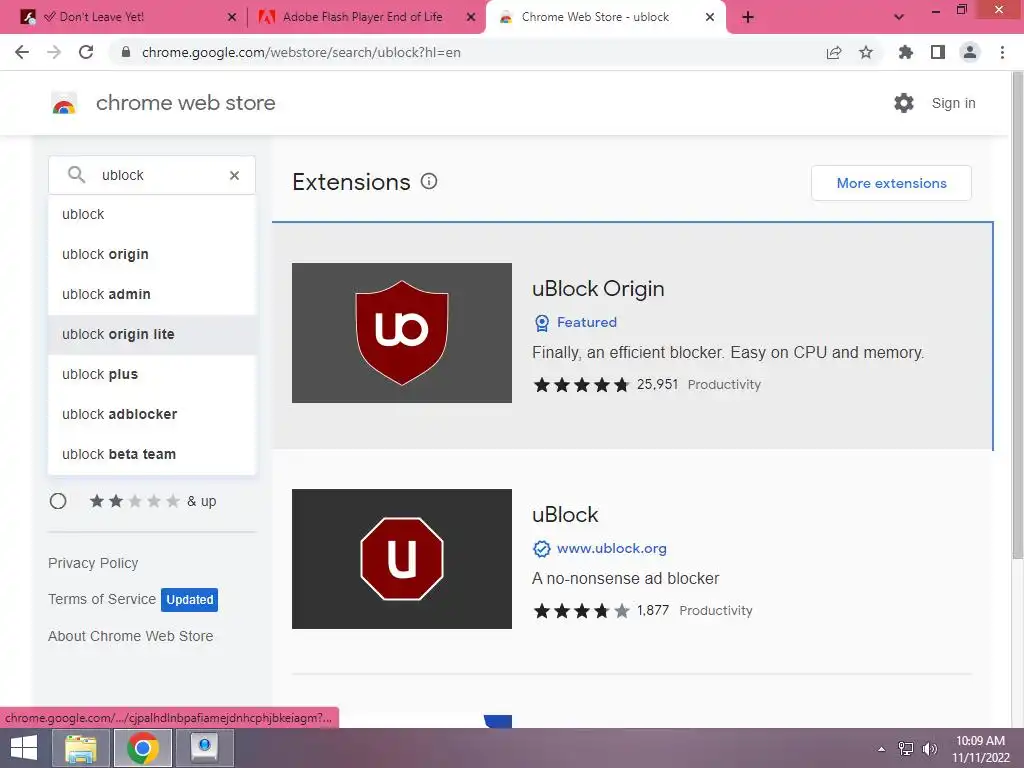
Task: Open Chrome three-dot menu
Action: 1002,52
